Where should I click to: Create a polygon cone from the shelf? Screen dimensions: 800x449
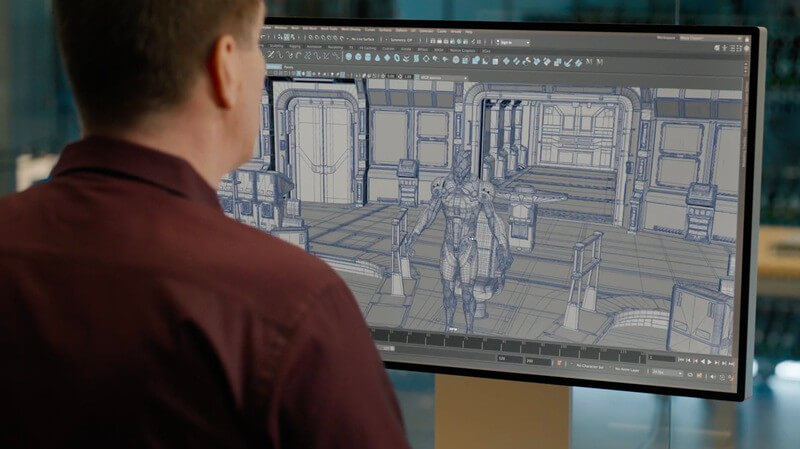point(378,58)
